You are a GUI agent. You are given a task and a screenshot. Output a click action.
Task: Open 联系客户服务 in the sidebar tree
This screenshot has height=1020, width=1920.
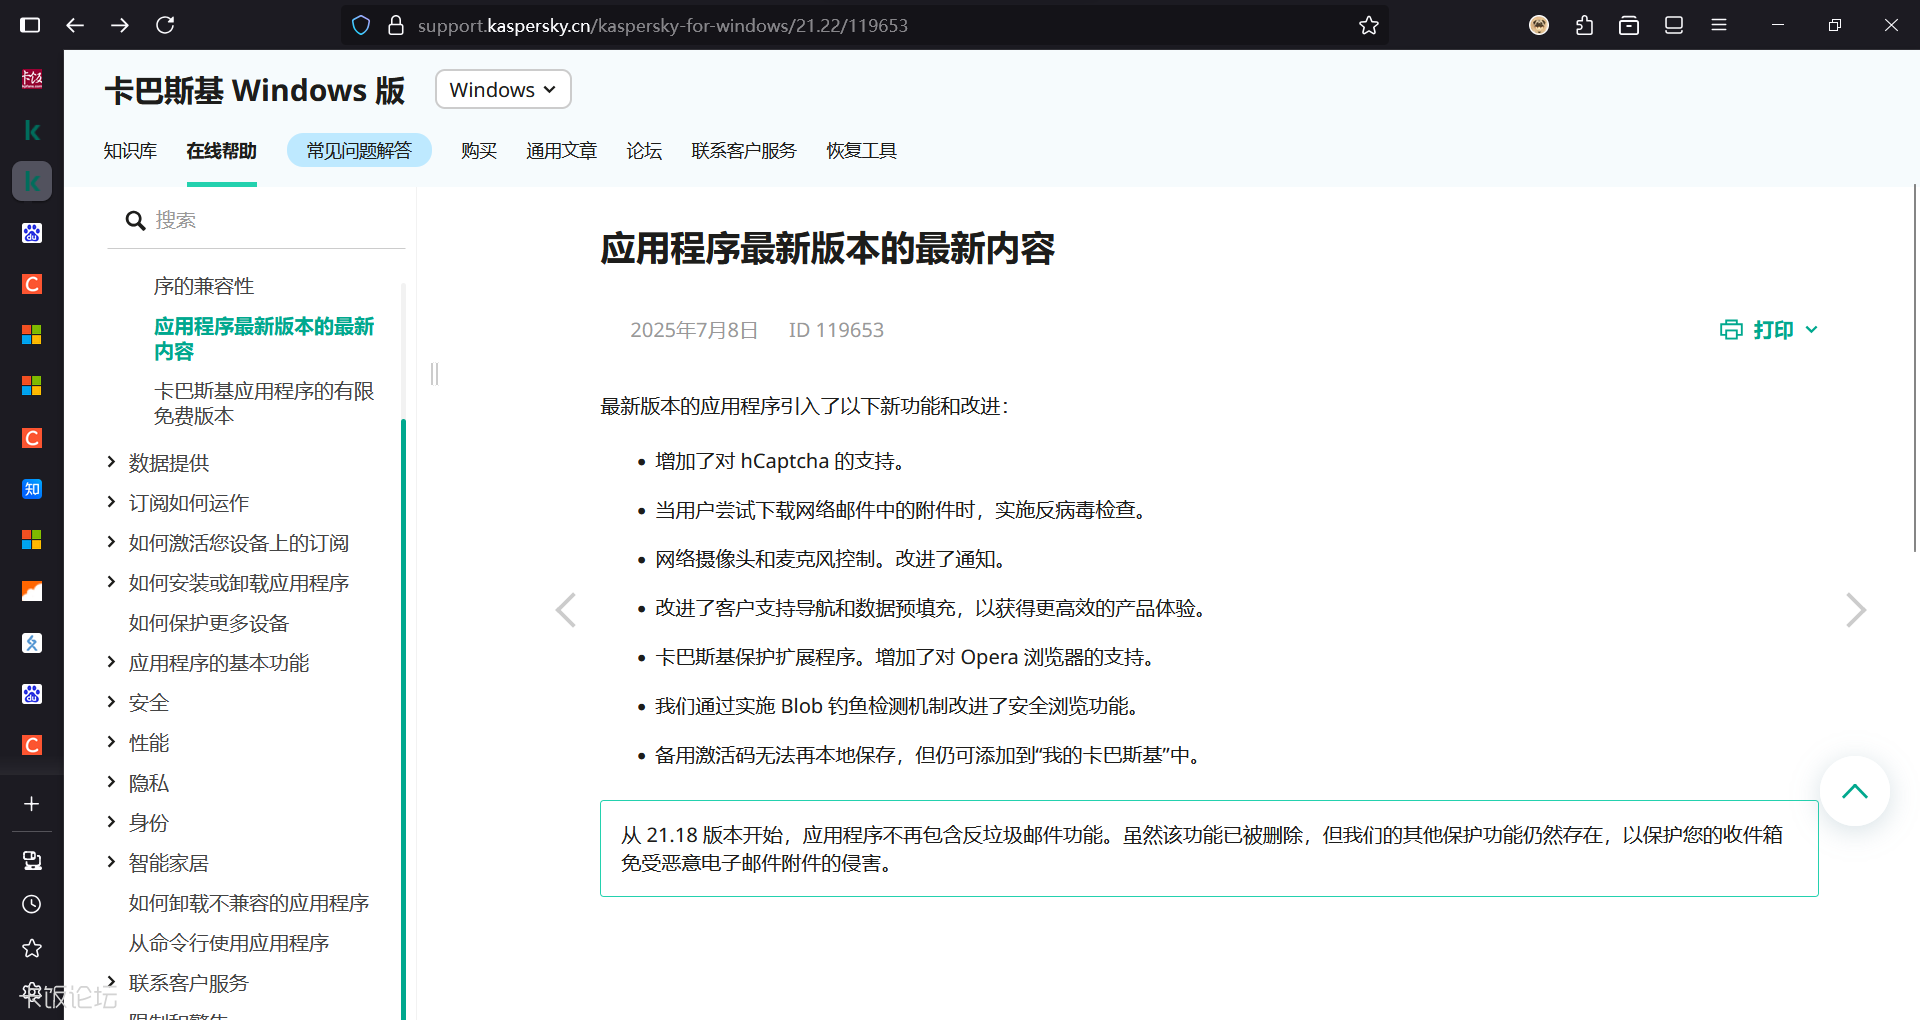tap(189, 983)
